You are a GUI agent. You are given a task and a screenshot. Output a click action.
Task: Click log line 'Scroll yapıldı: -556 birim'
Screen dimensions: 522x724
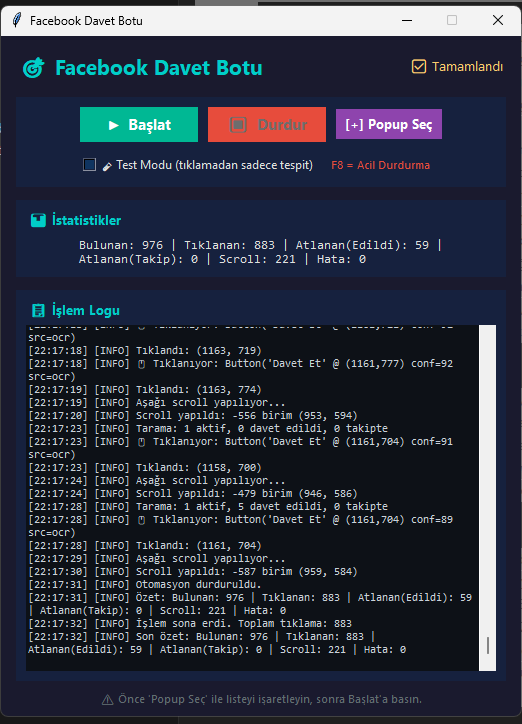(x=193, y=416)
